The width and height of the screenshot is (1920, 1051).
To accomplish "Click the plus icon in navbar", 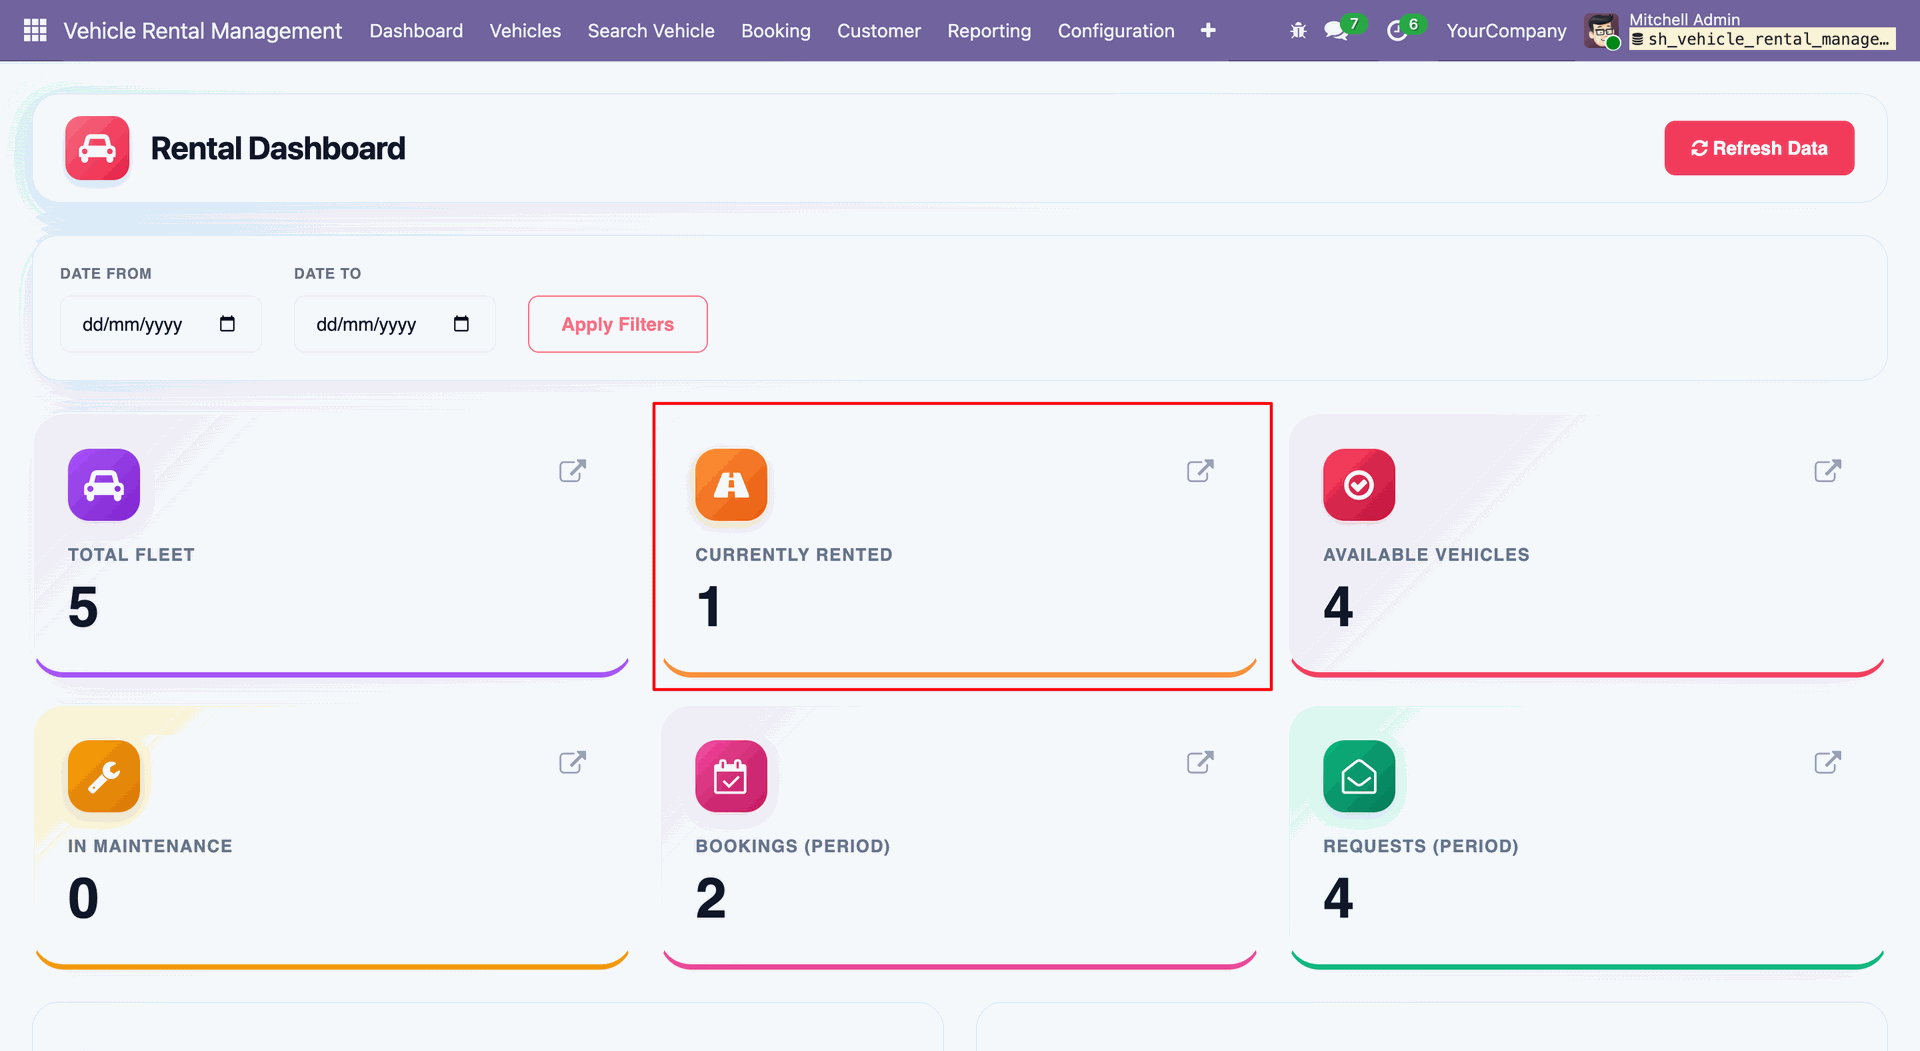I will tap(1208, 30).
